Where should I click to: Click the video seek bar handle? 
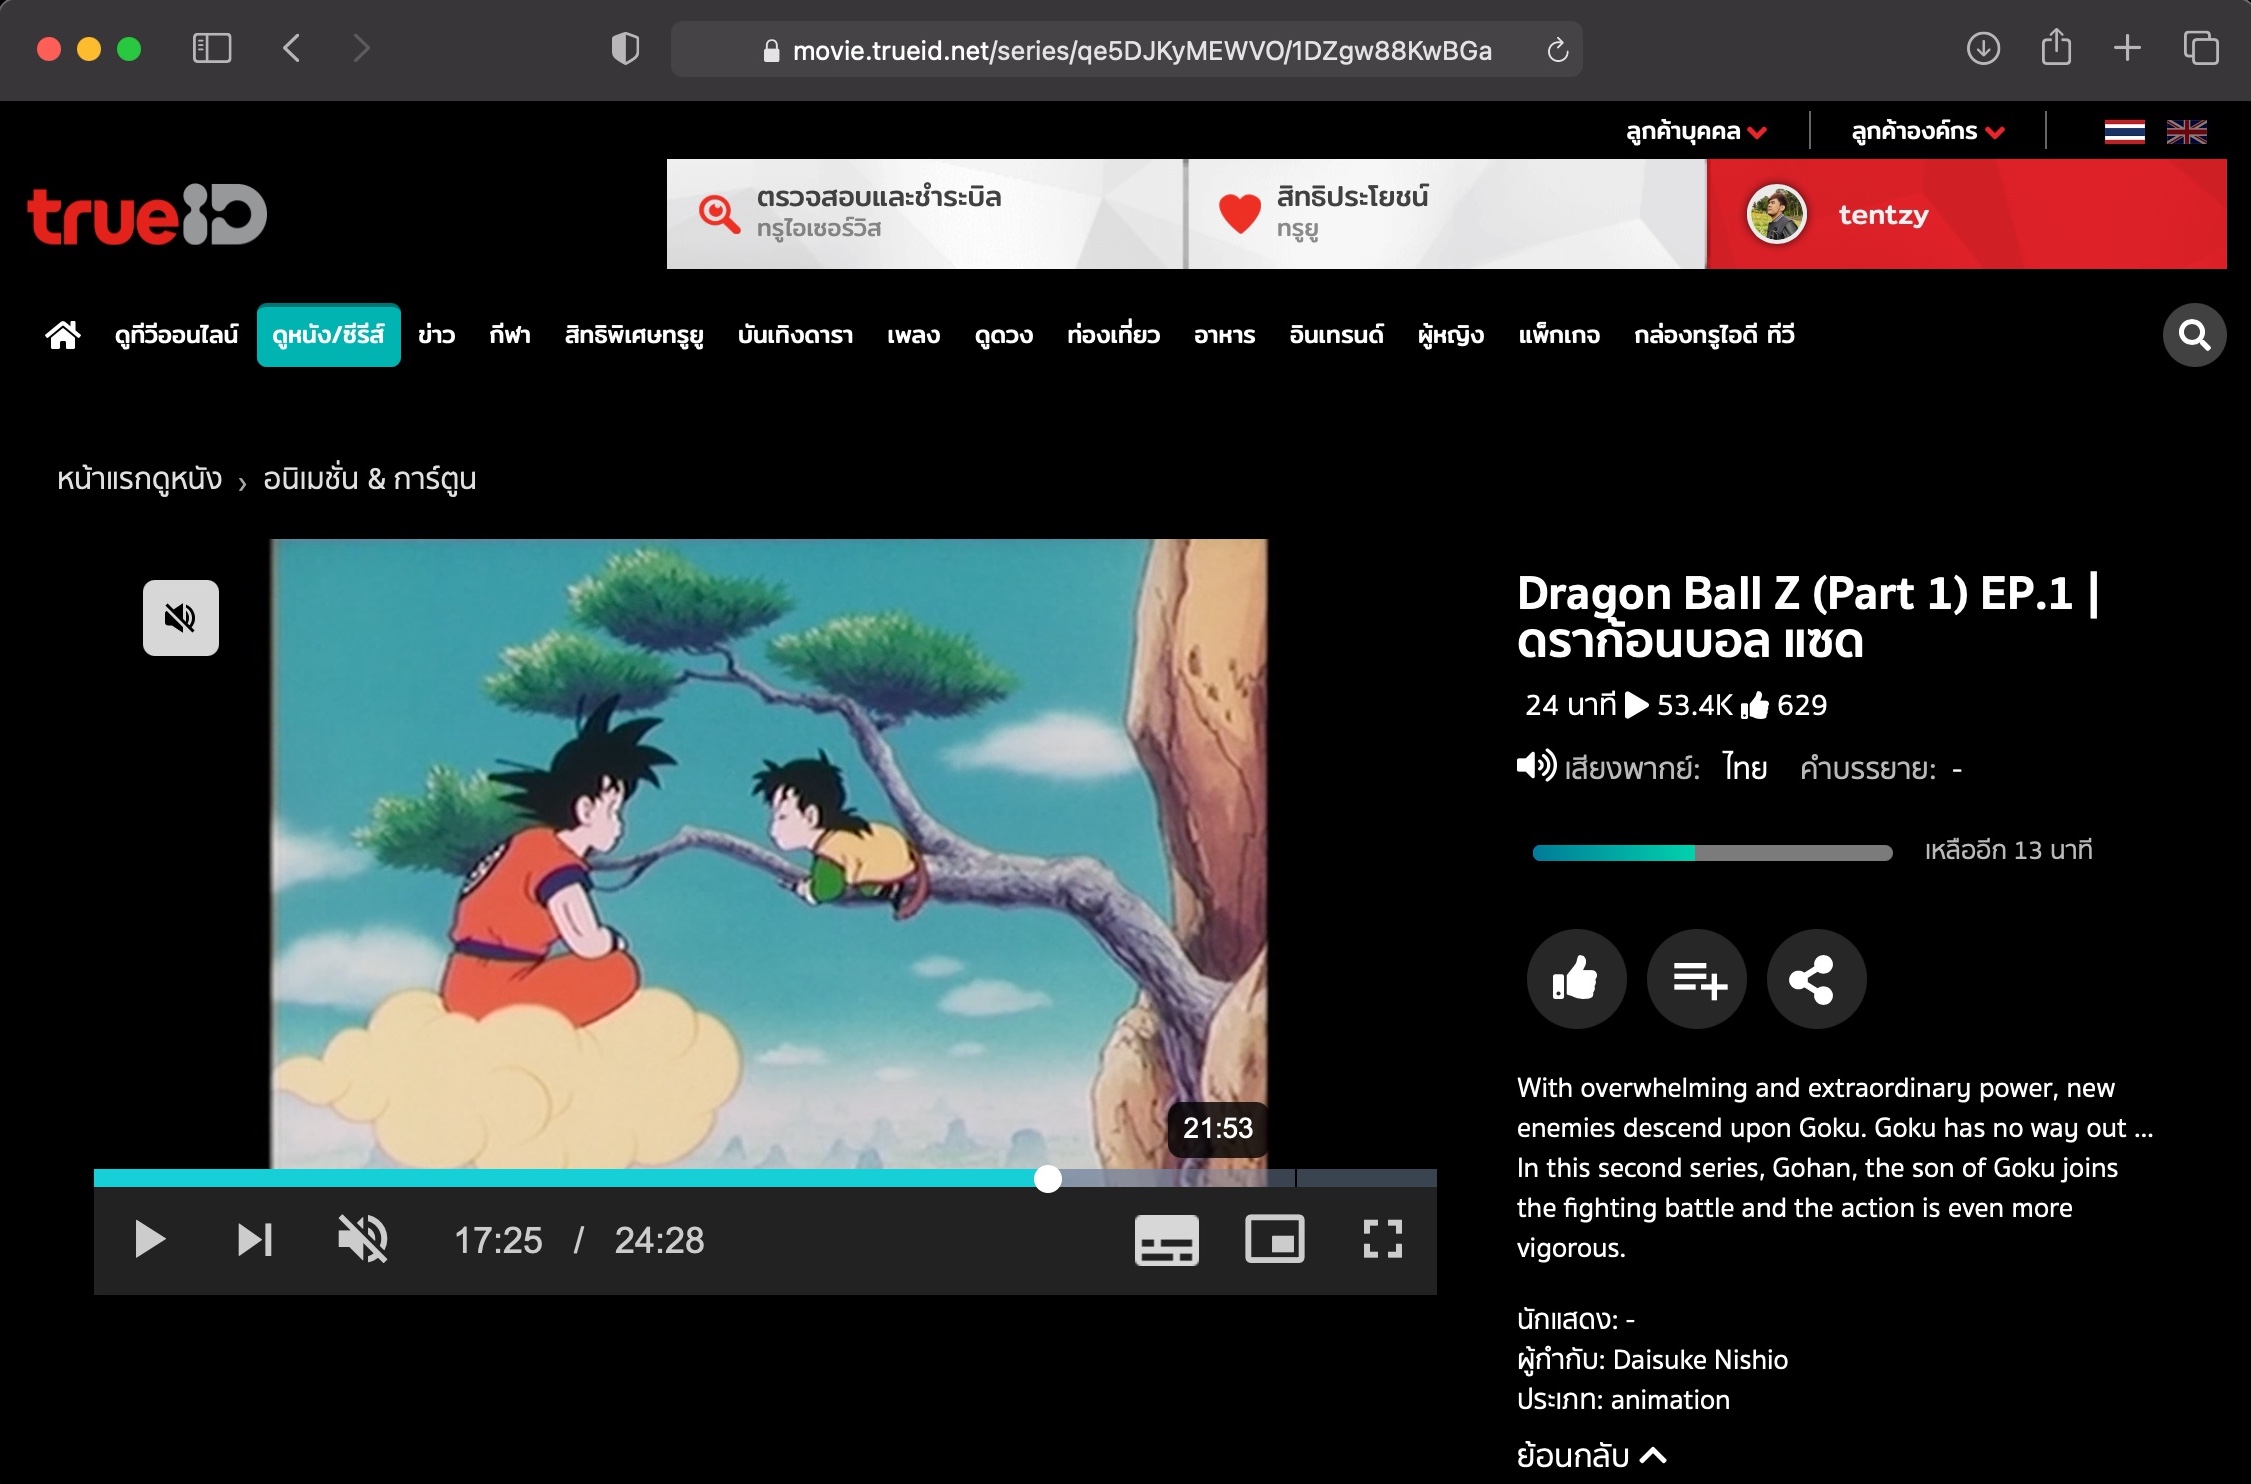pos(1047,1179)
